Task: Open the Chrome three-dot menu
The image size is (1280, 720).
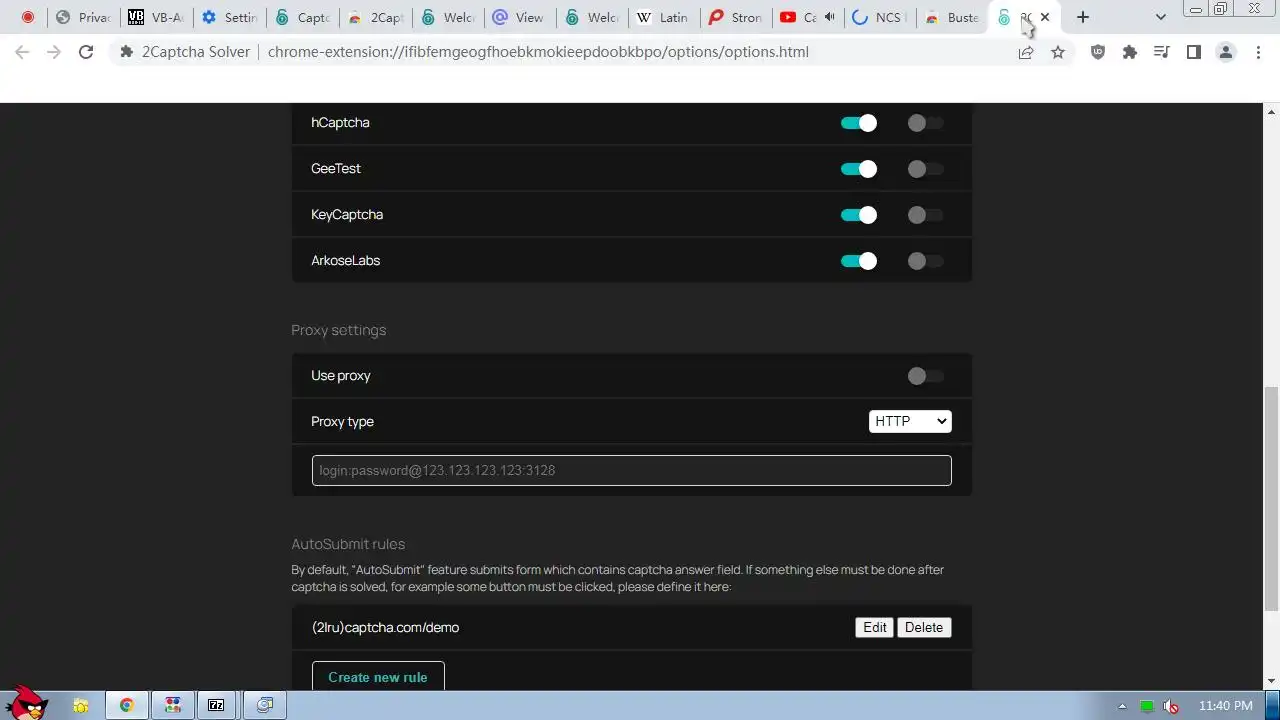Action: (1258, 52)
